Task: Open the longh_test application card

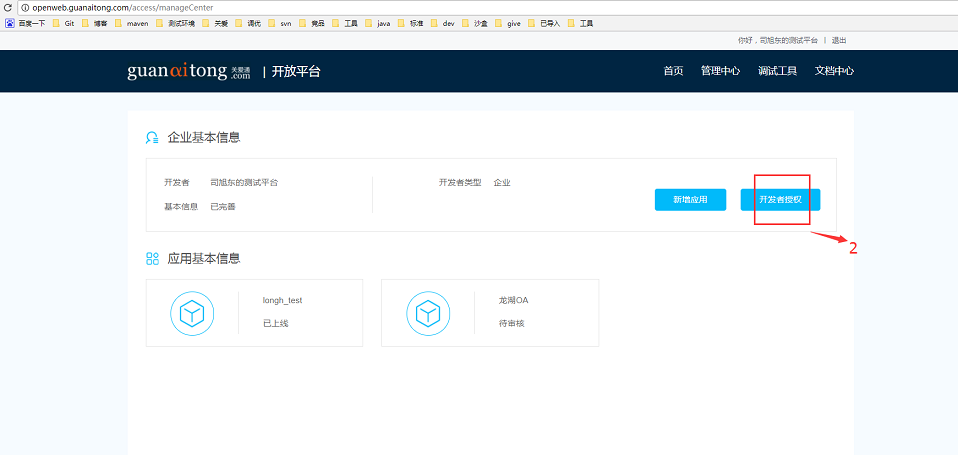Action: [254, 313]
